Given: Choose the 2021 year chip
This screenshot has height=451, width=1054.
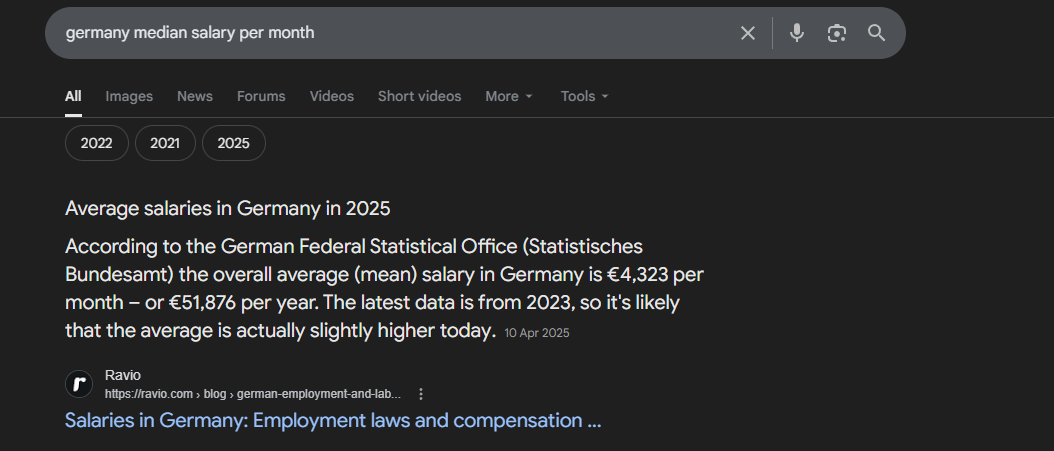Looking at the screenshot, I should tap(165, 143).
